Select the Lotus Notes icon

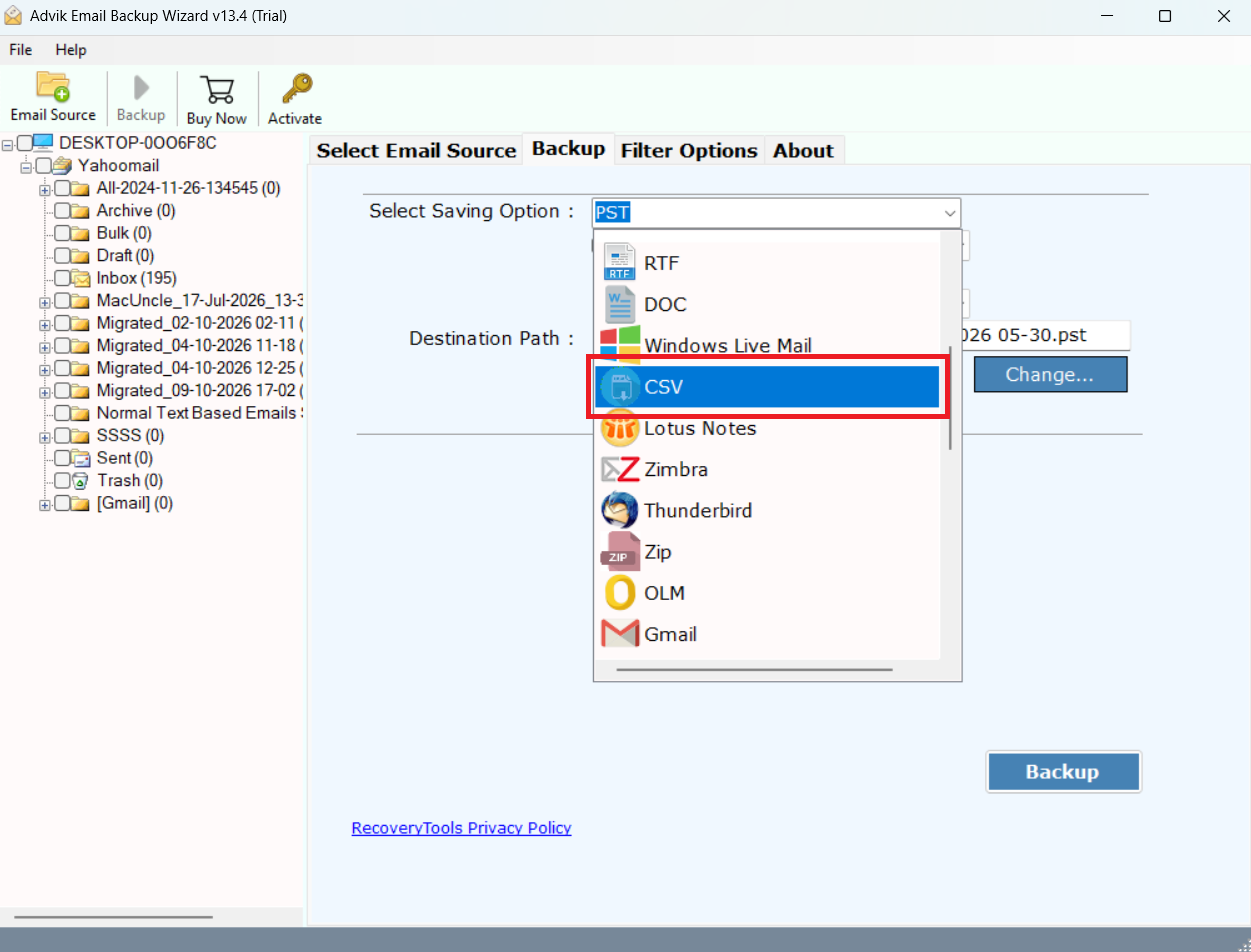point(620,428)
